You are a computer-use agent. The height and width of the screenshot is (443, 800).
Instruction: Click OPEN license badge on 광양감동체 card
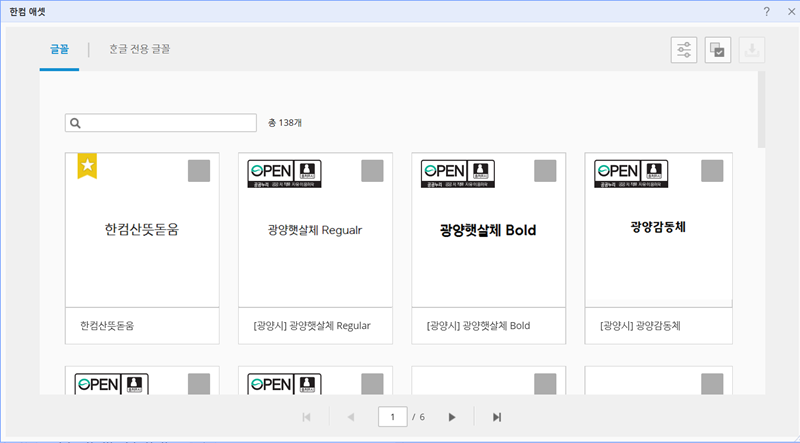[x=631, y=174]
